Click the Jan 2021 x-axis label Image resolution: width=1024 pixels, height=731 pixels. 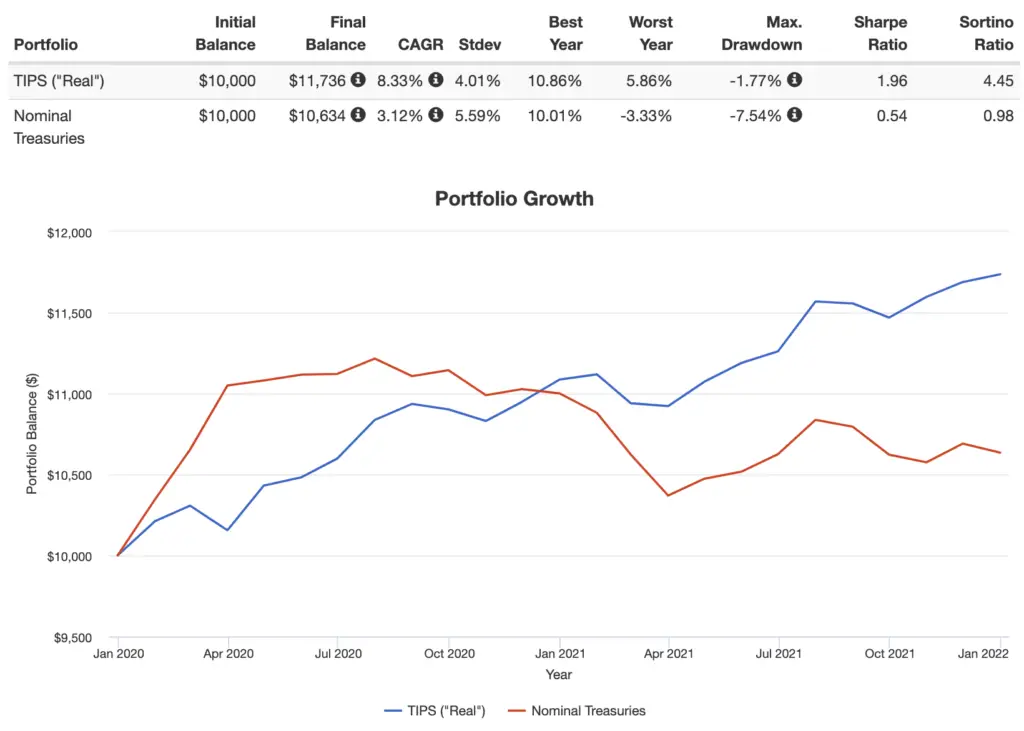560,654
